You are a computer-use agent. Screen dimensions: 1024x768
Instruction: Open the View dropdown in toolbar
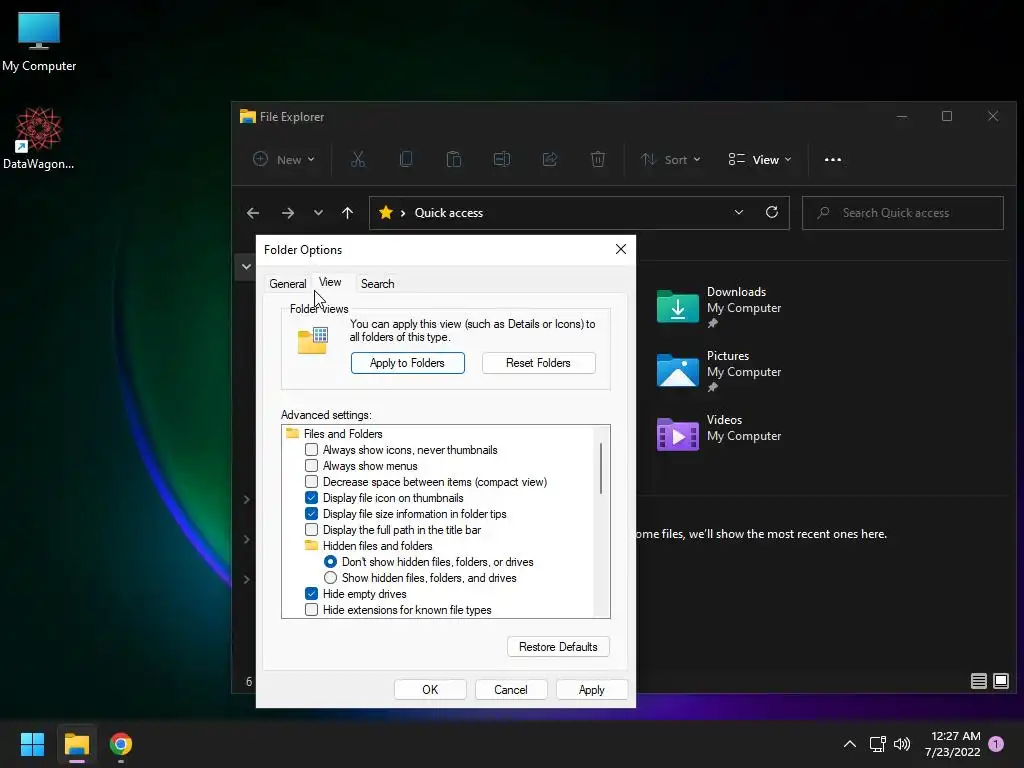click(760, 159)
